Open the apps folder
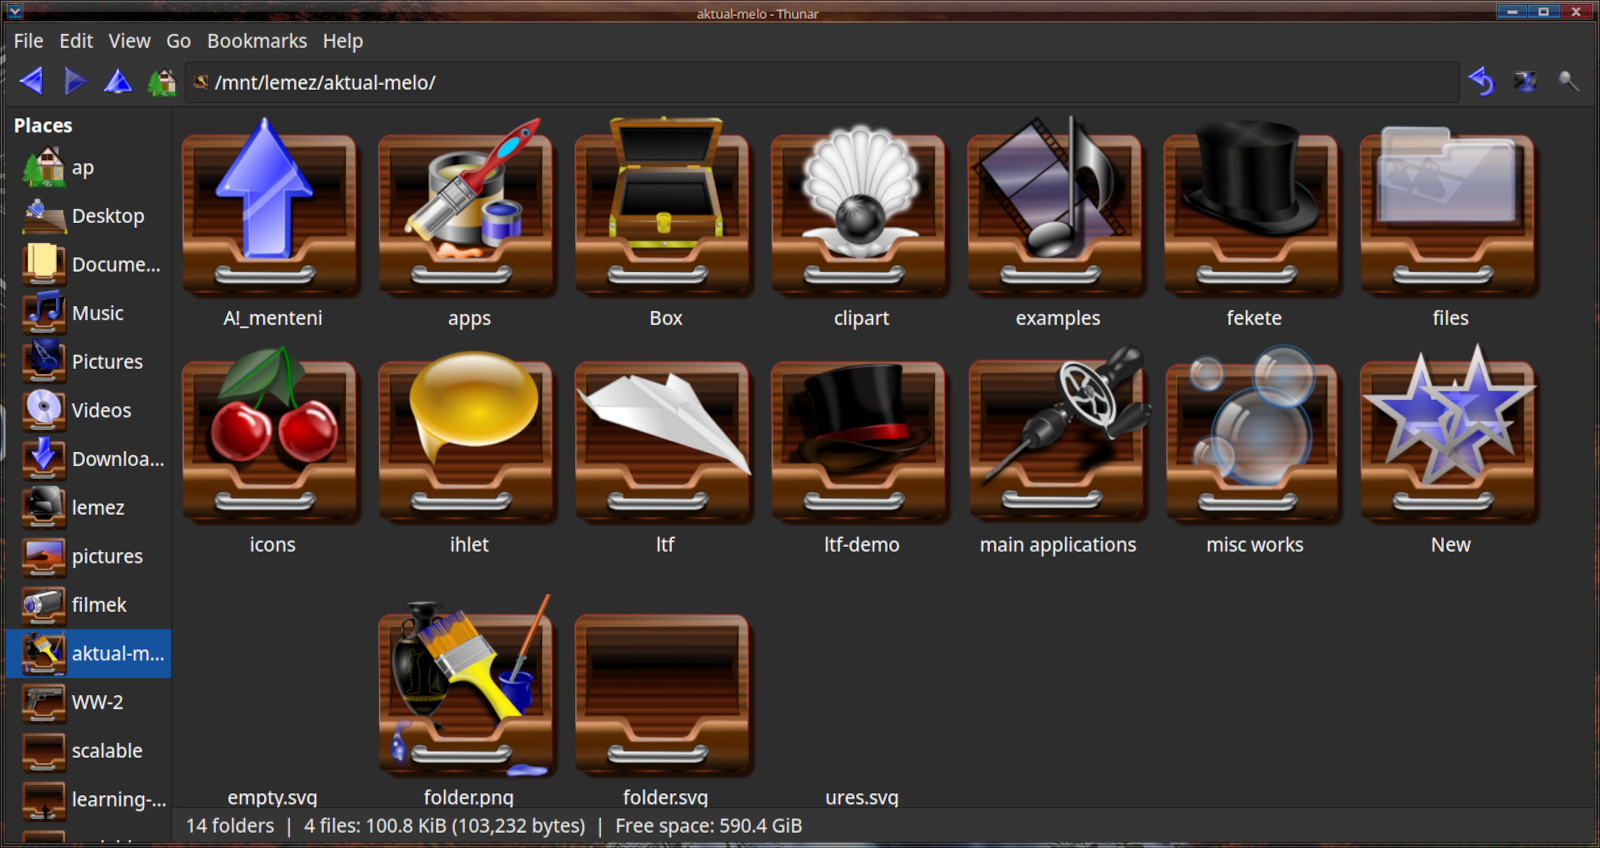The height and width of the screenshot is (848, 1600). 467,206
